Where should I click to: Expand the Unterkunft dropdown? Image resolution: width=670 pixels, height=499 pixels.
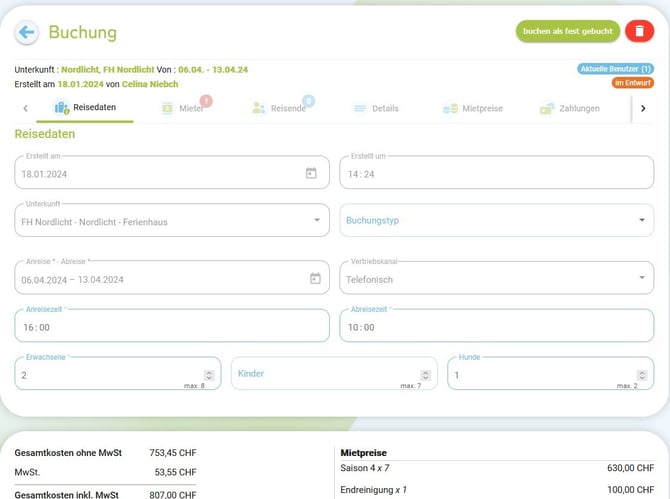pyautogui.click(x=317, y=221)
